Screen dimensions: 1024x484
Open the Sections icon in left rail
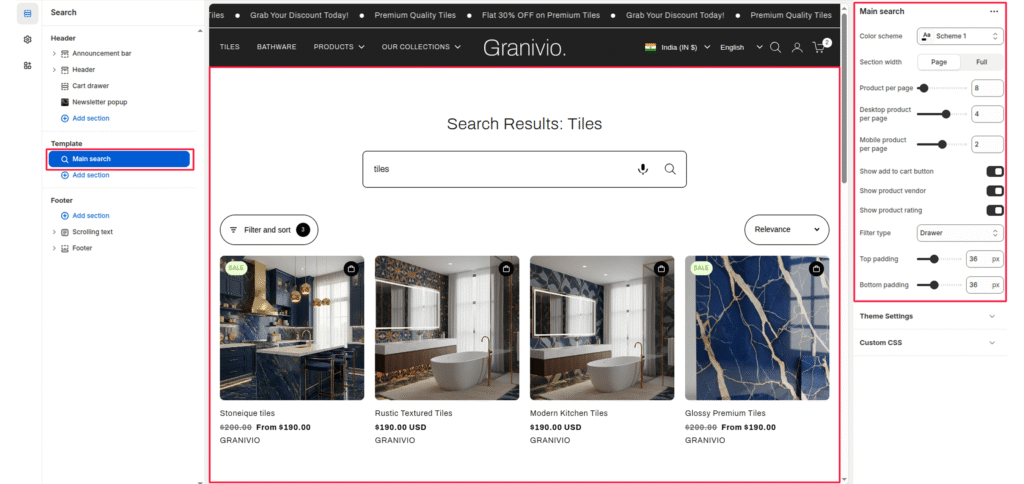pyautogui.click(x=26, y=13)
